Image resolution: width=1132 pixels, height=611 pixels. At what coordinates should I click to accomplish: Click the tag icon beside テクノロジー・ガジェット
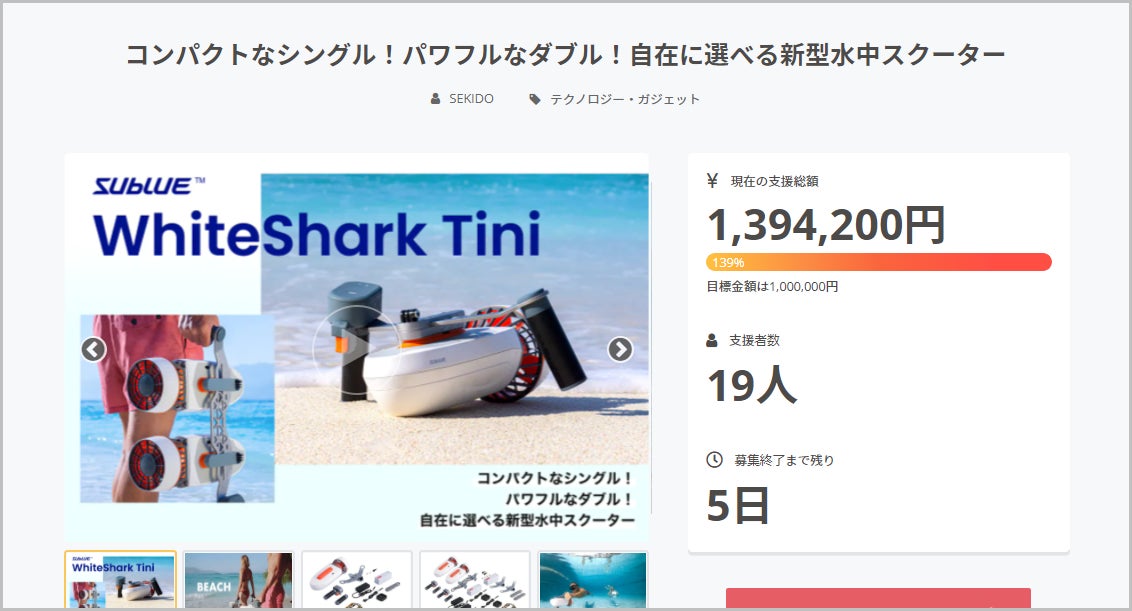coord(534,99)
